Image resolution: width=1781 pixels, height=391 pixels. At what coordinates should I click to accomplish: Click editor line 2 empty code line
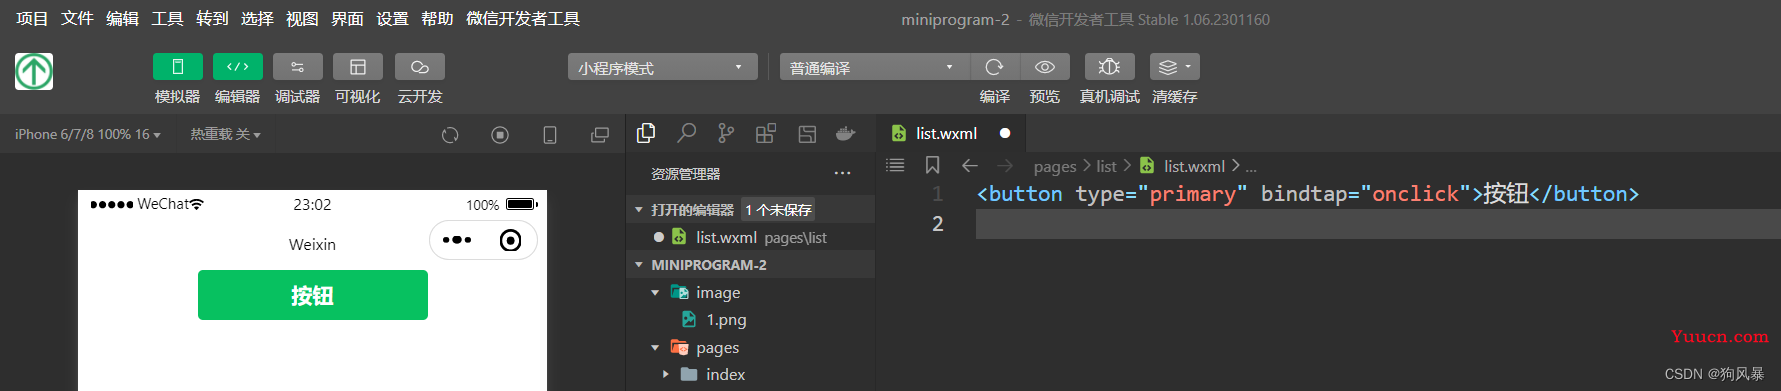click(1378, 224)
